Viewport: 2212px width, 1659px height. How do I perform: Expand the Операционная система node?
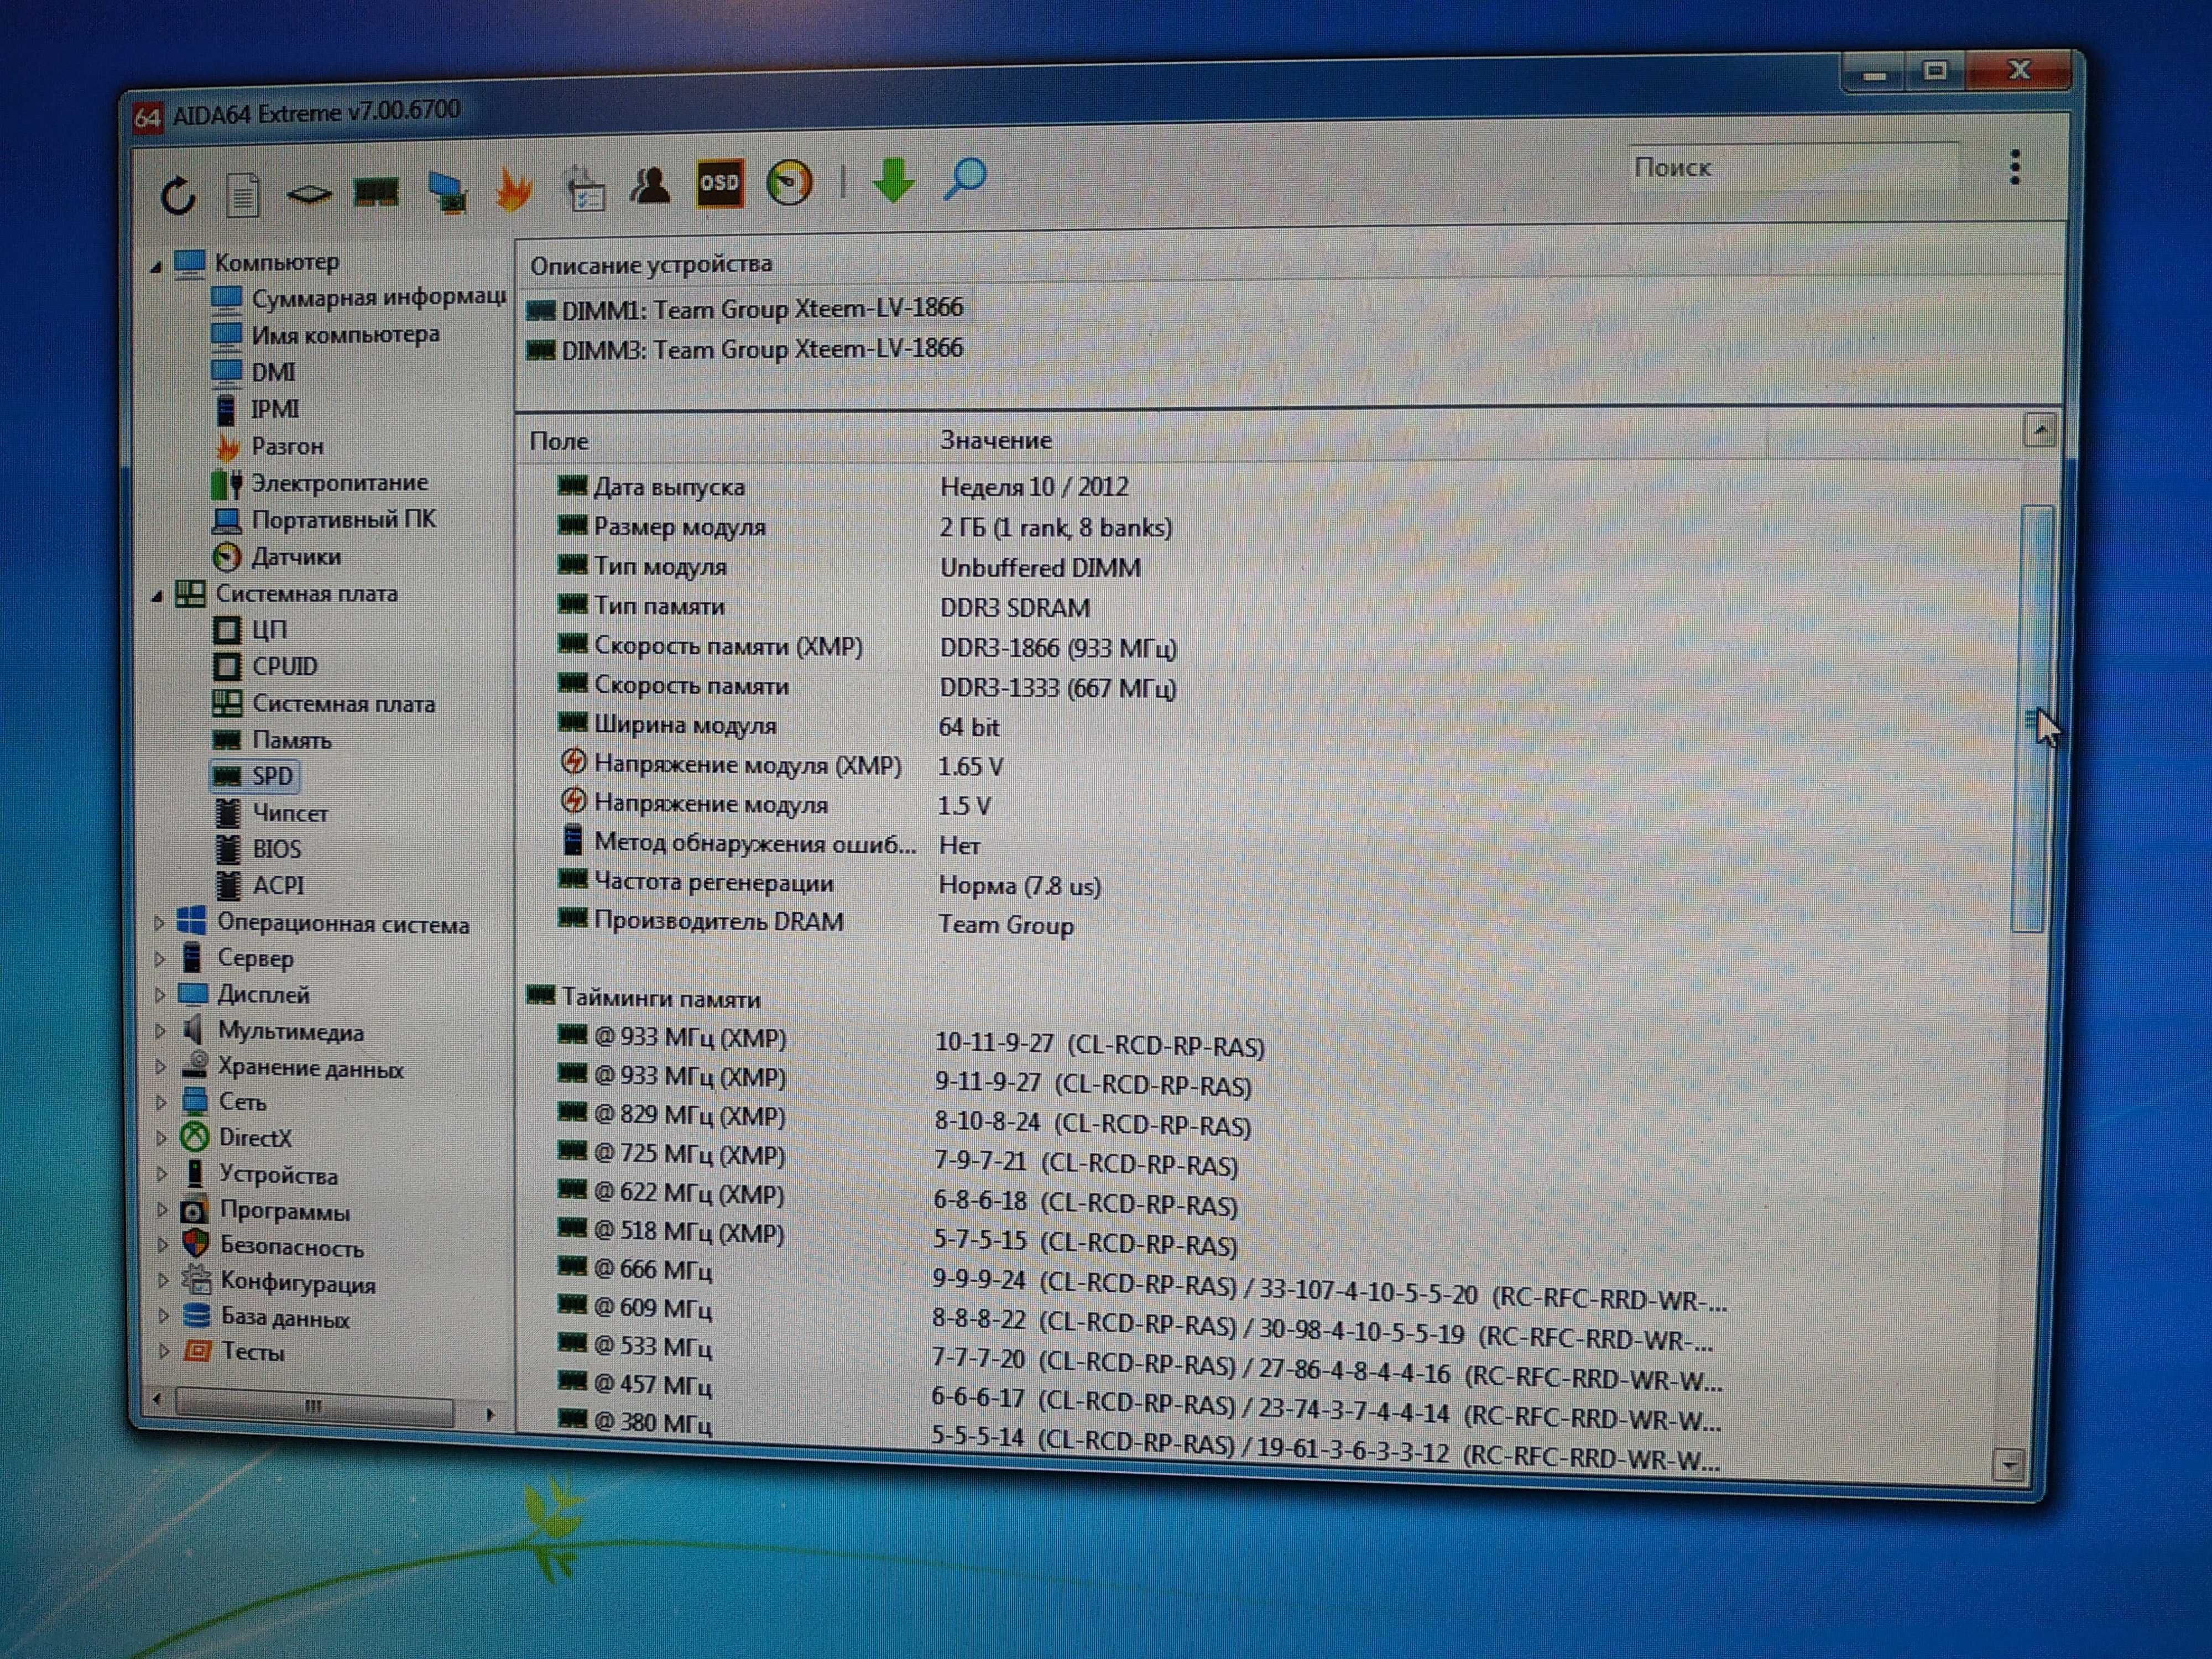point(159,923)
